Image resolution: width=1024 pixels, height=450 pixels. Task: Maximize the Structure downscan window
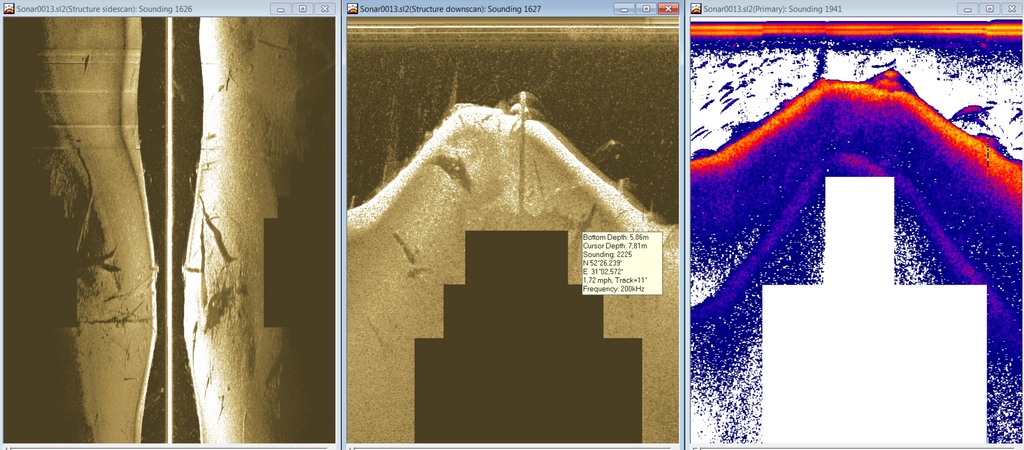(647, 8)
